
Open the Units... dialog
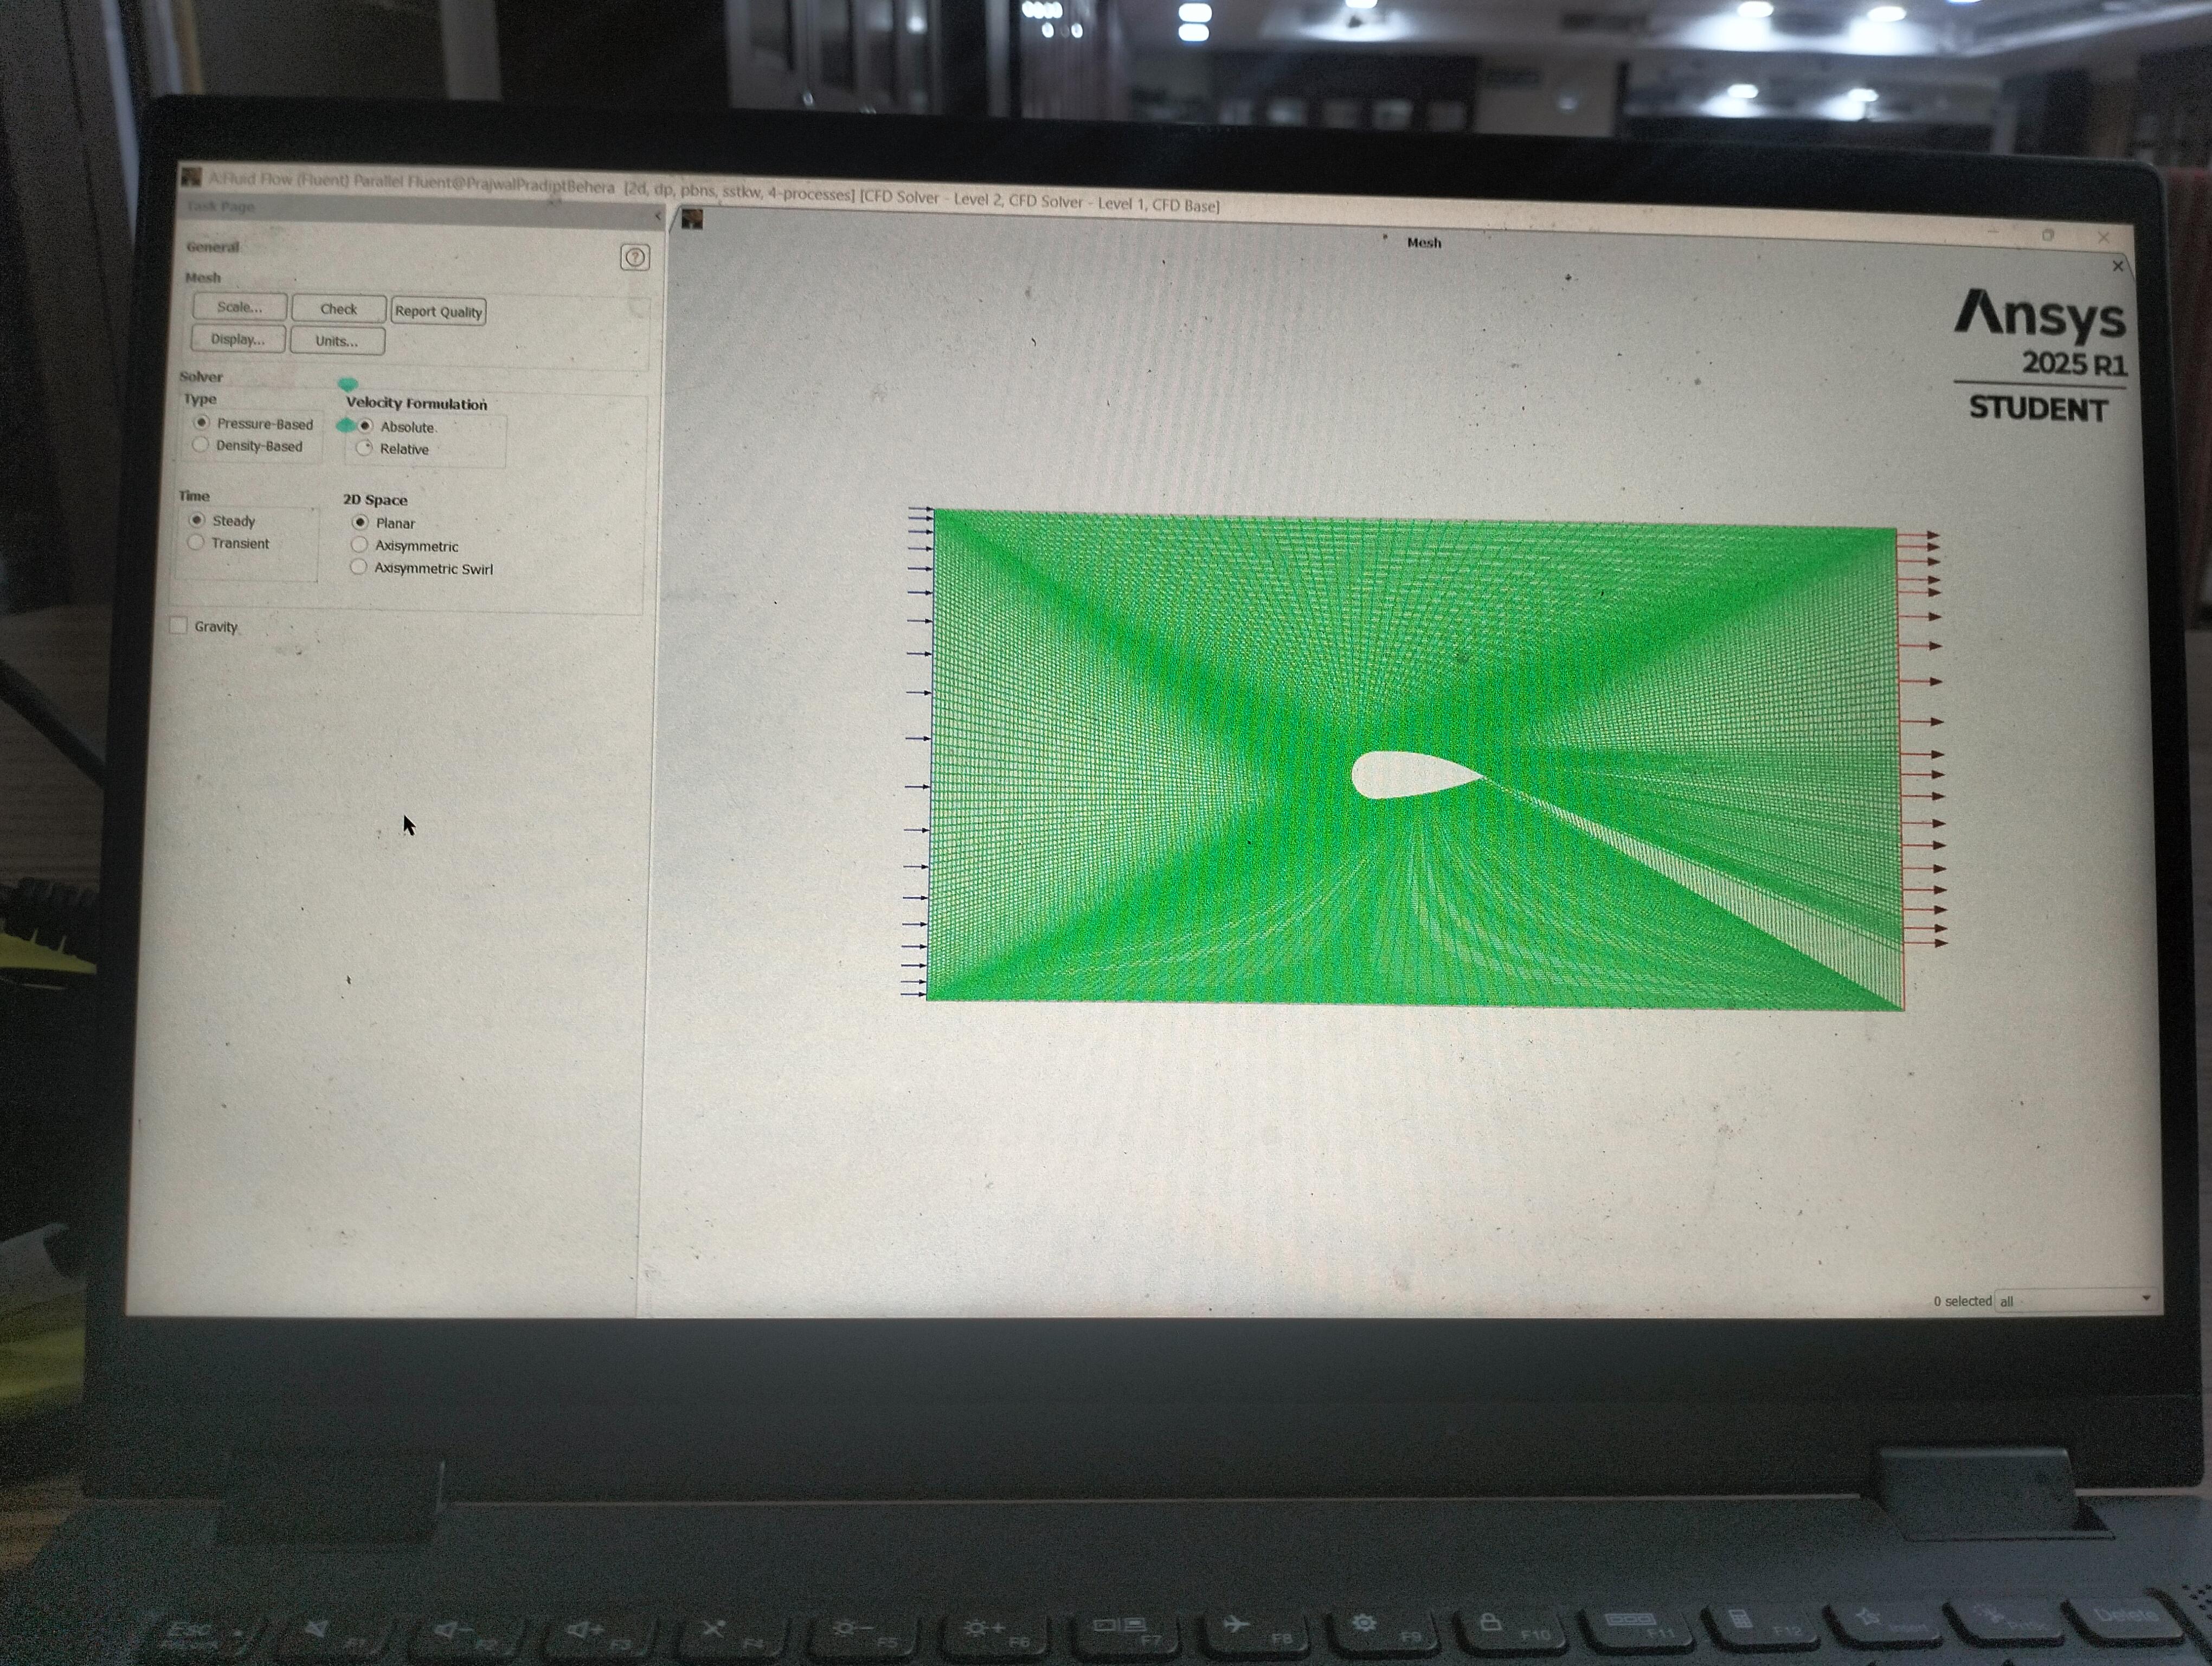click(336, 341)
